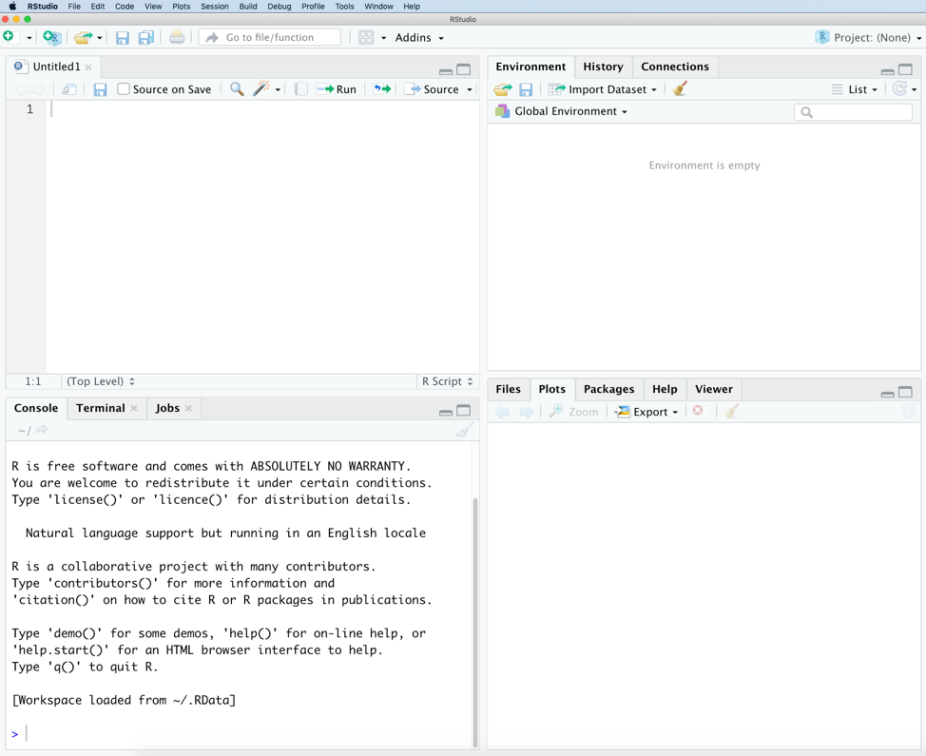Click the New File plus icon
This screenshot has height=756, width=926.
8,37
